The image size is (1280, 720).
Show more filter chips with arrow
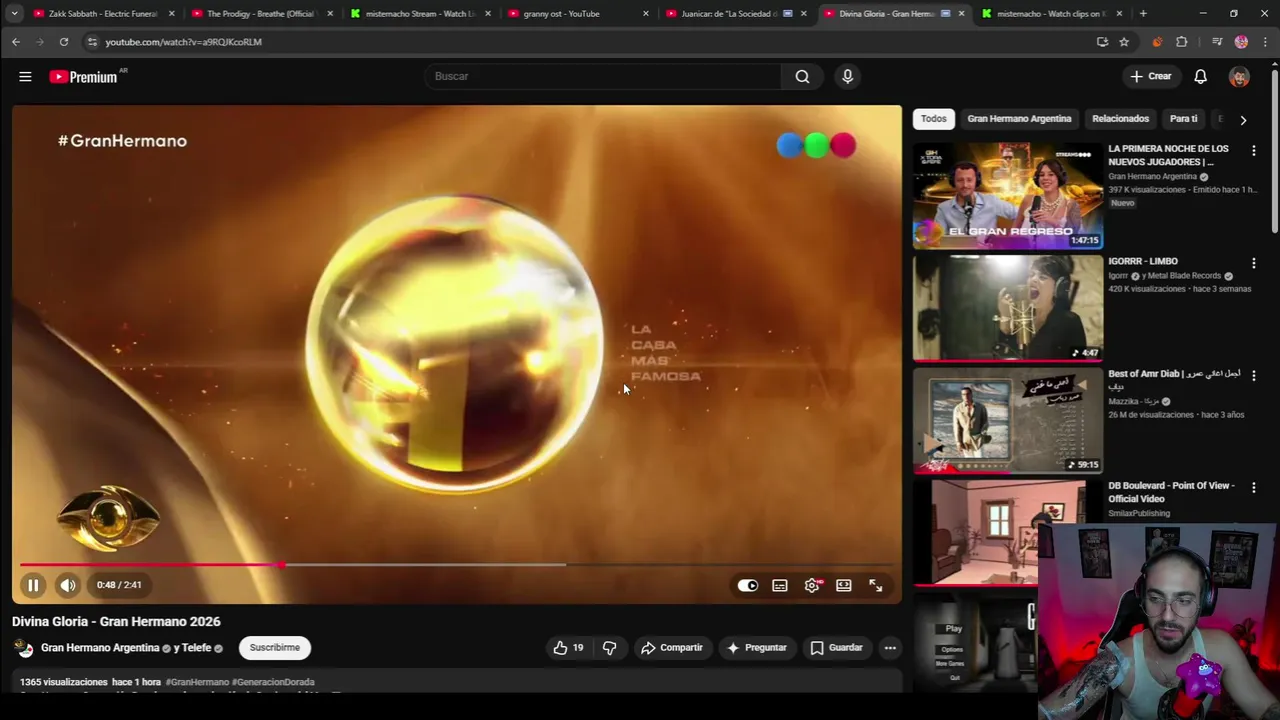point(1243,120)
